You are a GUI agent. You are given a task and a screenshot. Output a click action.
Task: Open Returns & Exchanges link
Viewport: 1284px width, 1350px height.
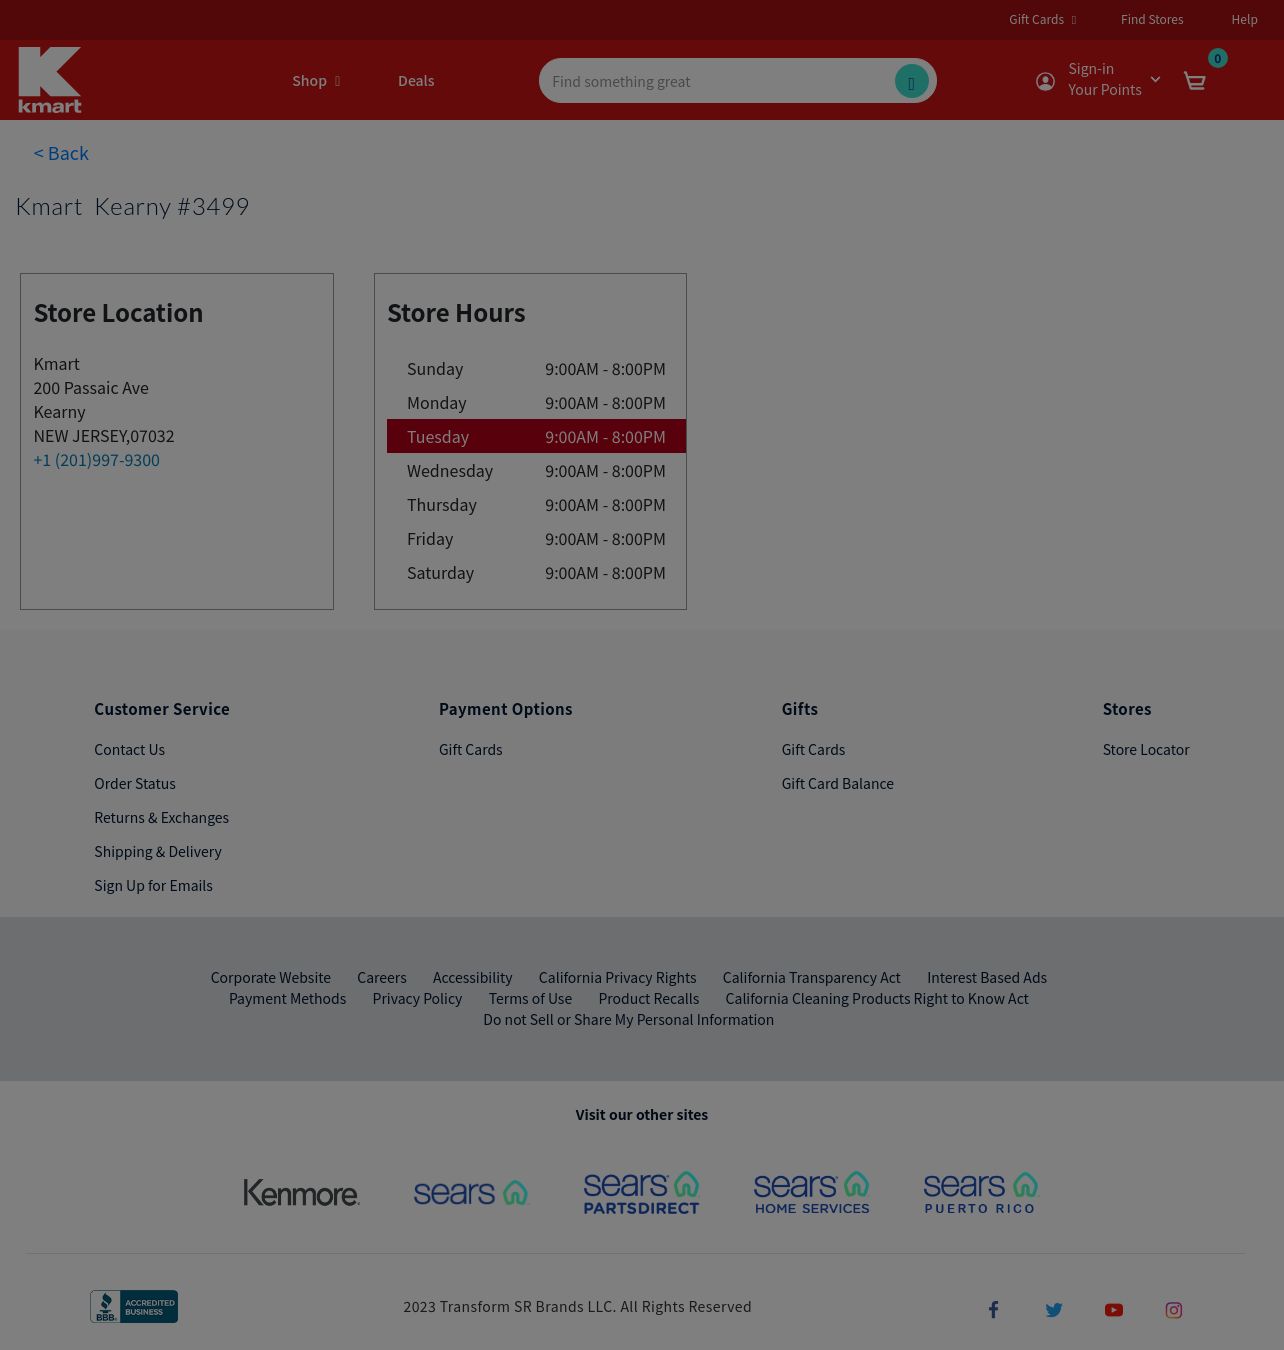point(162,817)
